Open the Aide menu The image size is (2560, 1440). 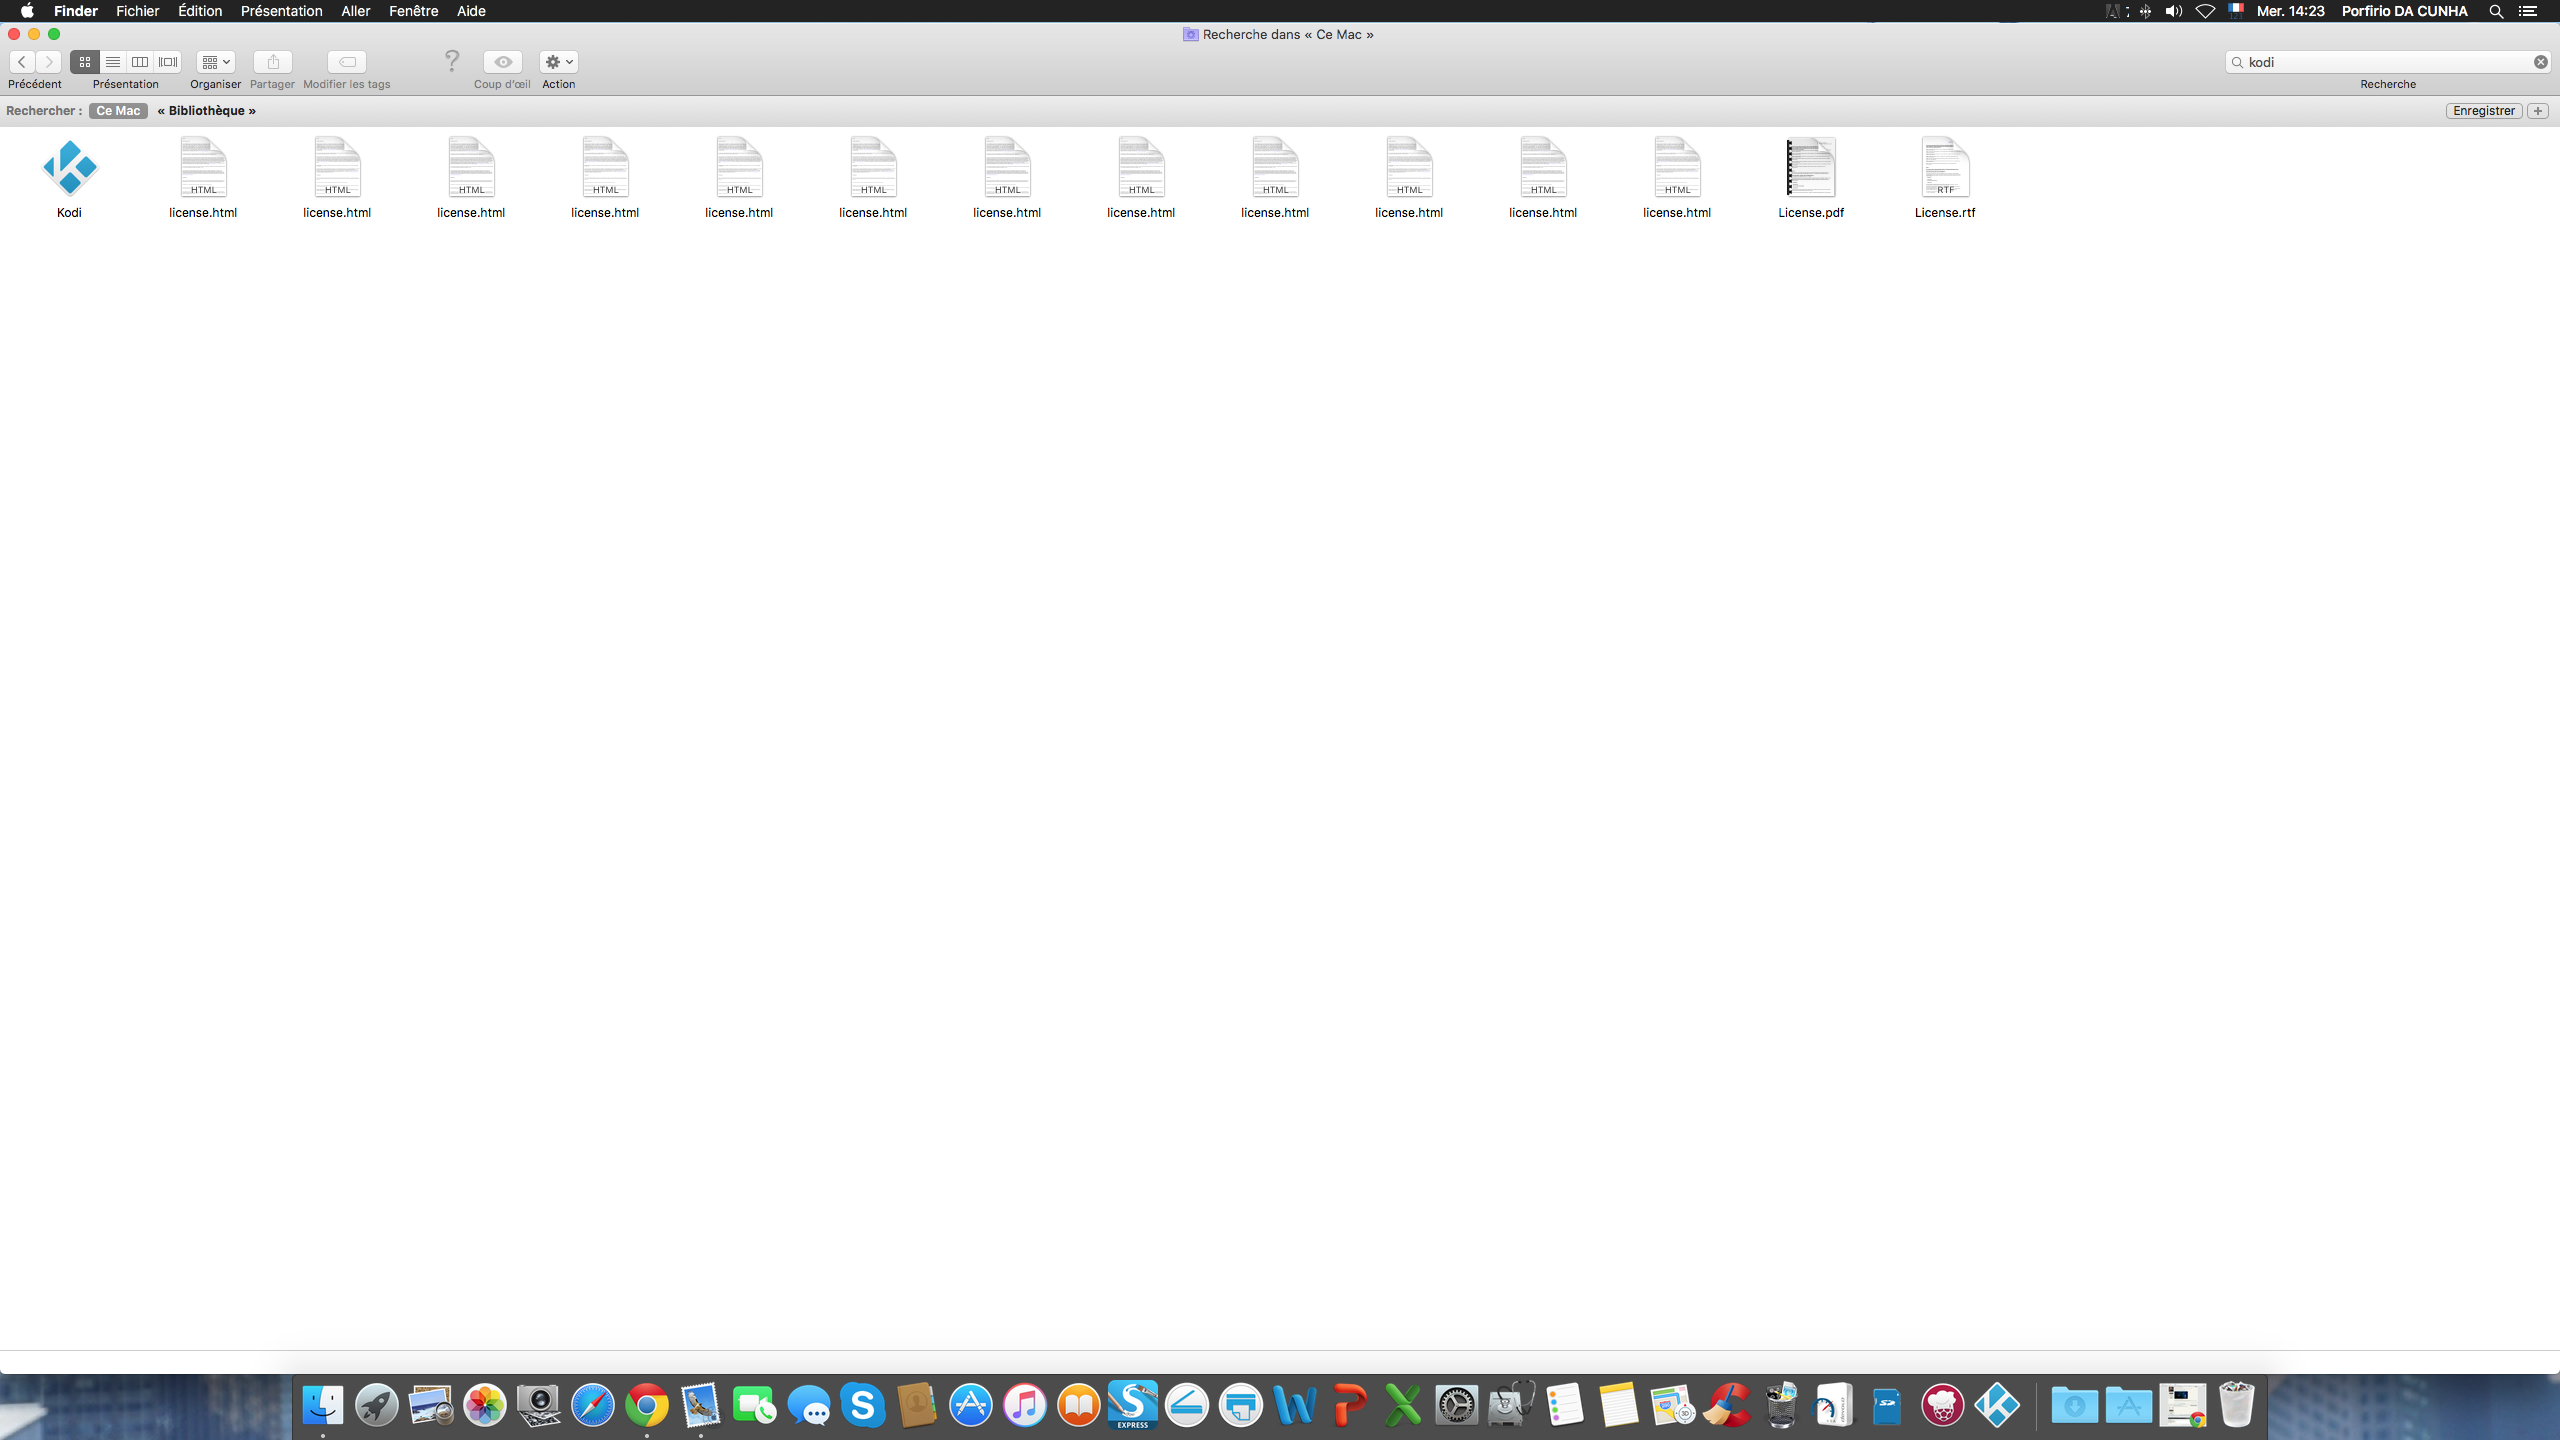(471, 11)
